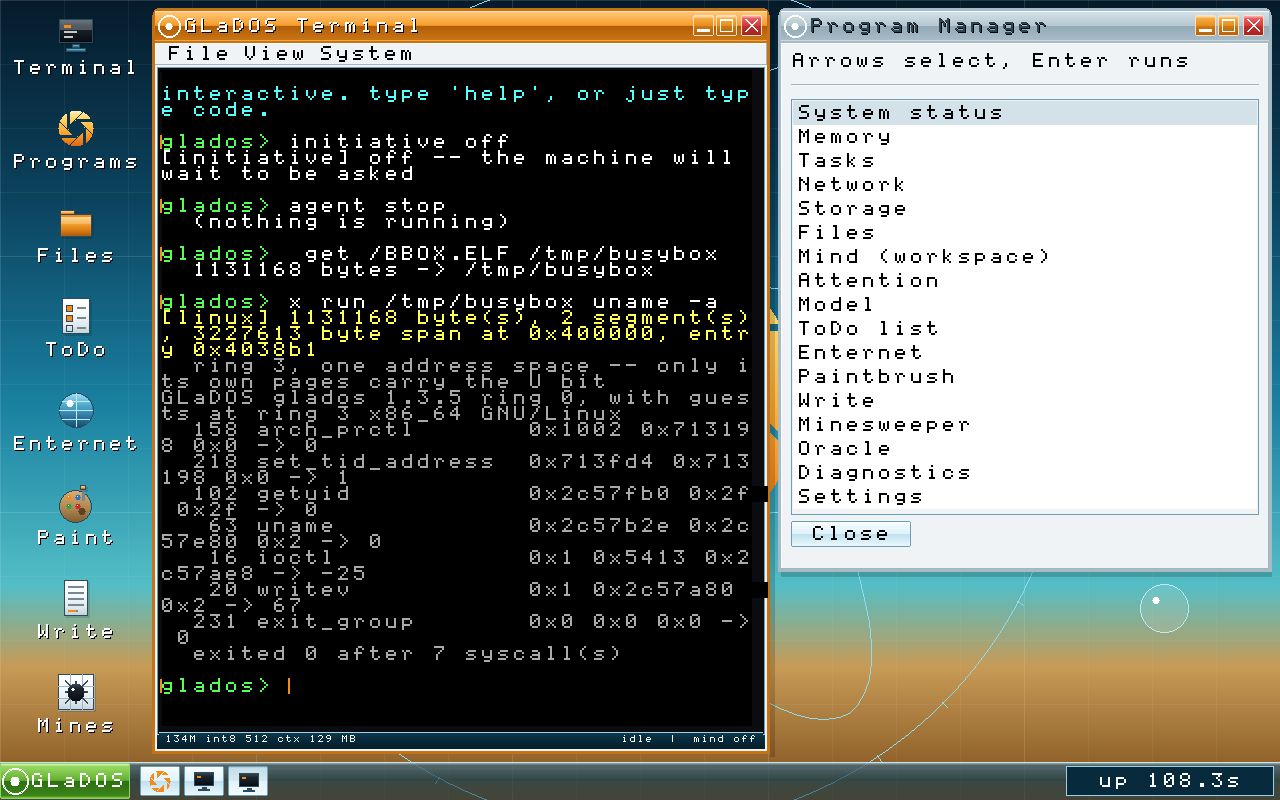Click 'idle' in the Terminal status bar
The image size is (1280, 800).
(636, 739)
